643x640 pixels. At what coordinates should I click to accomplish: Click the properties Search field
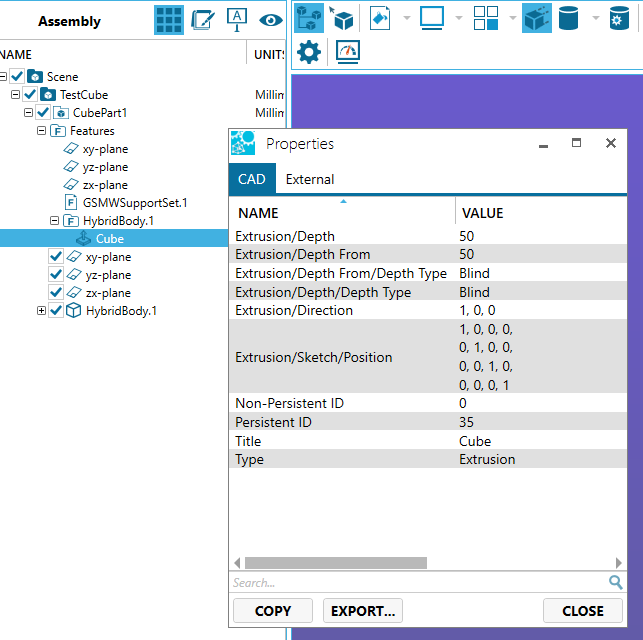(x=418, y=582)
